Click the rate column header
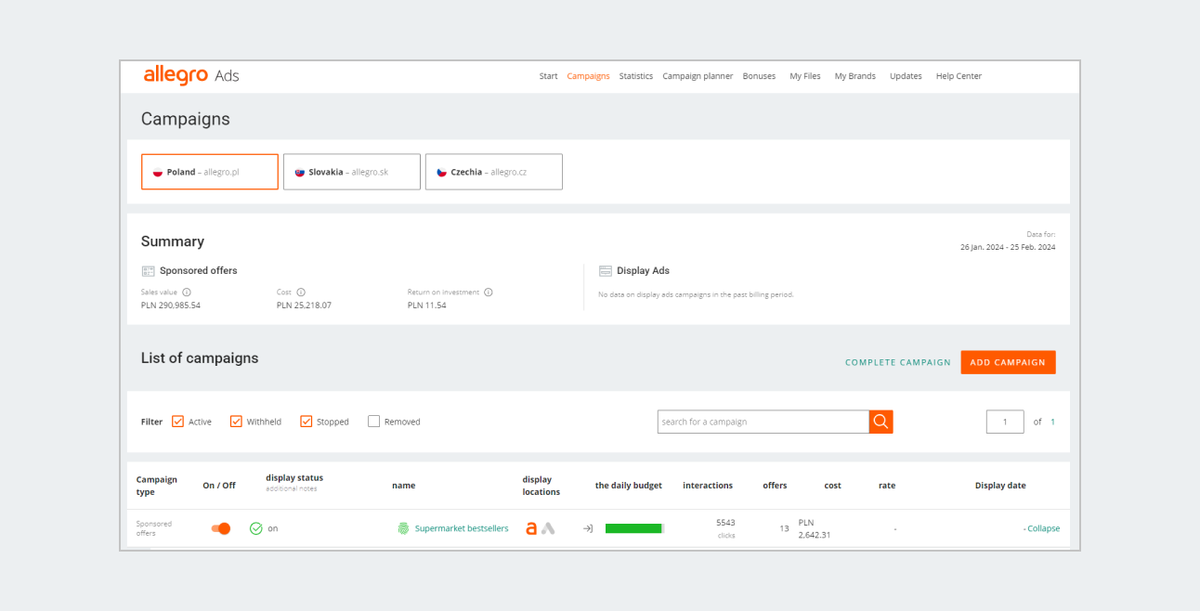This screenshot has width=1200, height=611. coord(887,485)
